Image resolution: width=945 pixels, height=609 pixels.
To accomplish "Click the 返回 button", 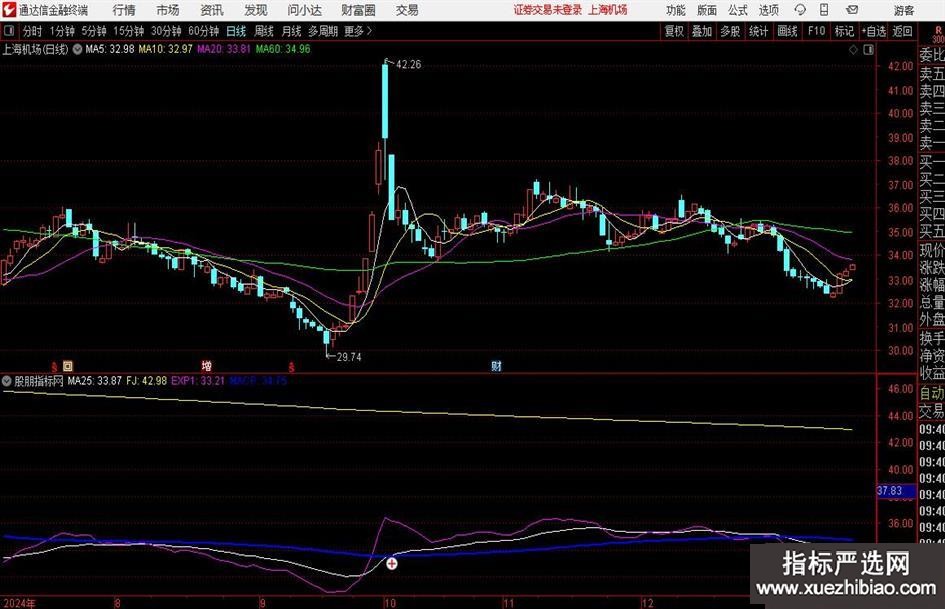I will 902,31.
